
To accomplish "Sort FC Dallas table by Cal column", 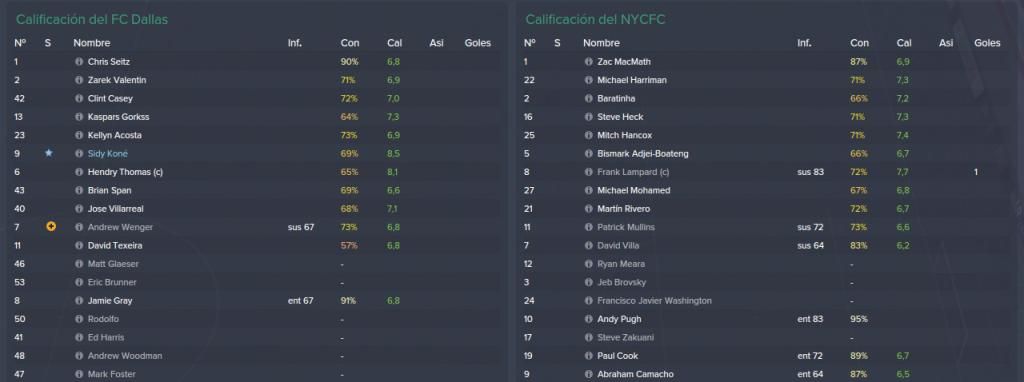I will point(394,43).
